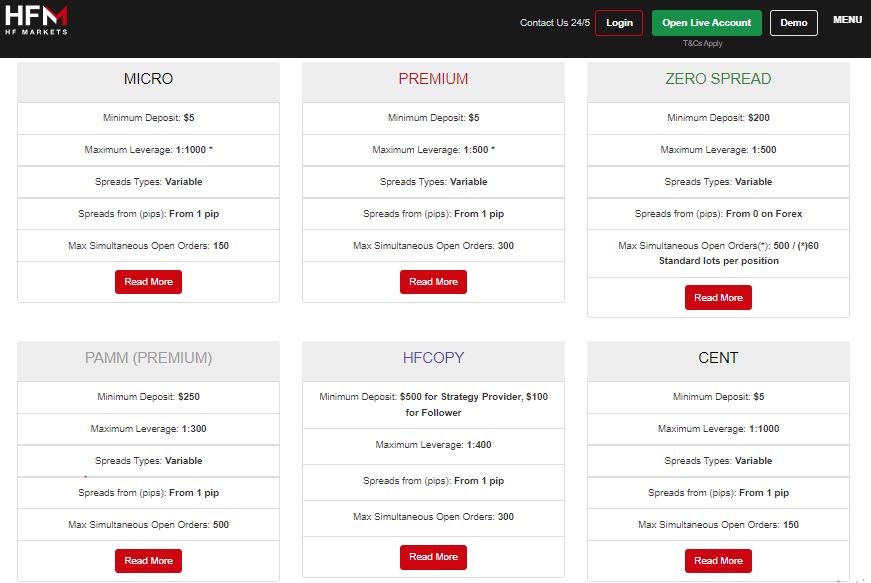Click Open Live Account button
The image size is (871, 583).
click(707, 23)
